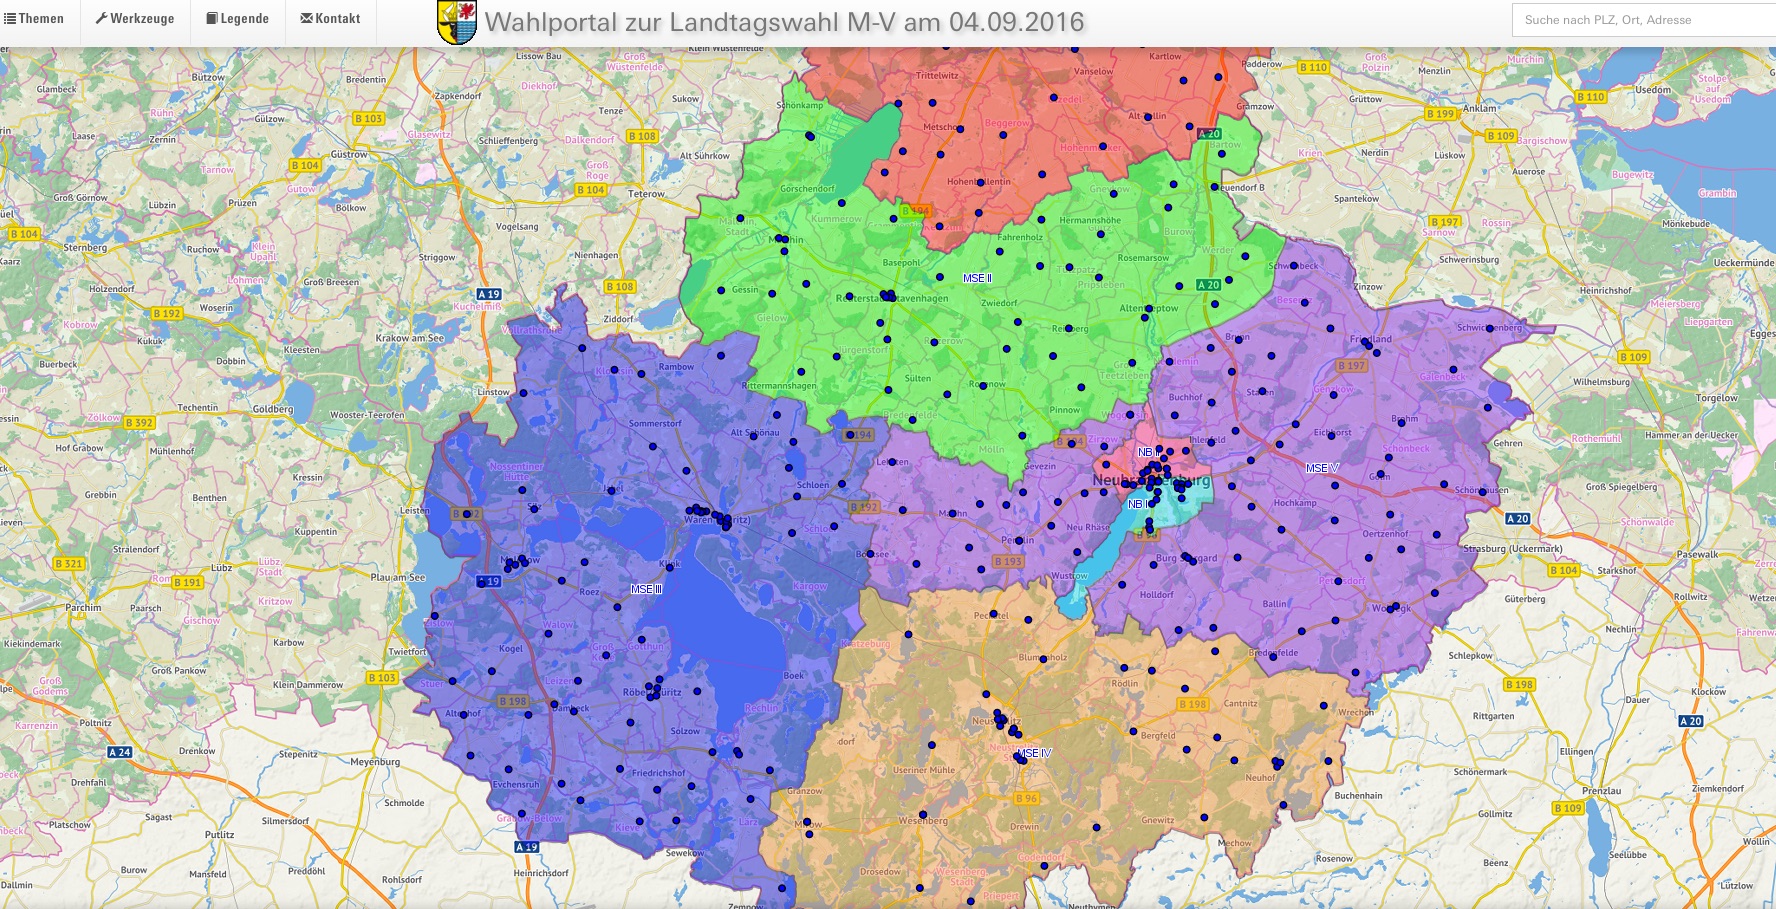Screen dimensions: 1776x909
Task: Expand the Themen layer list
Action: coord(35,18)
